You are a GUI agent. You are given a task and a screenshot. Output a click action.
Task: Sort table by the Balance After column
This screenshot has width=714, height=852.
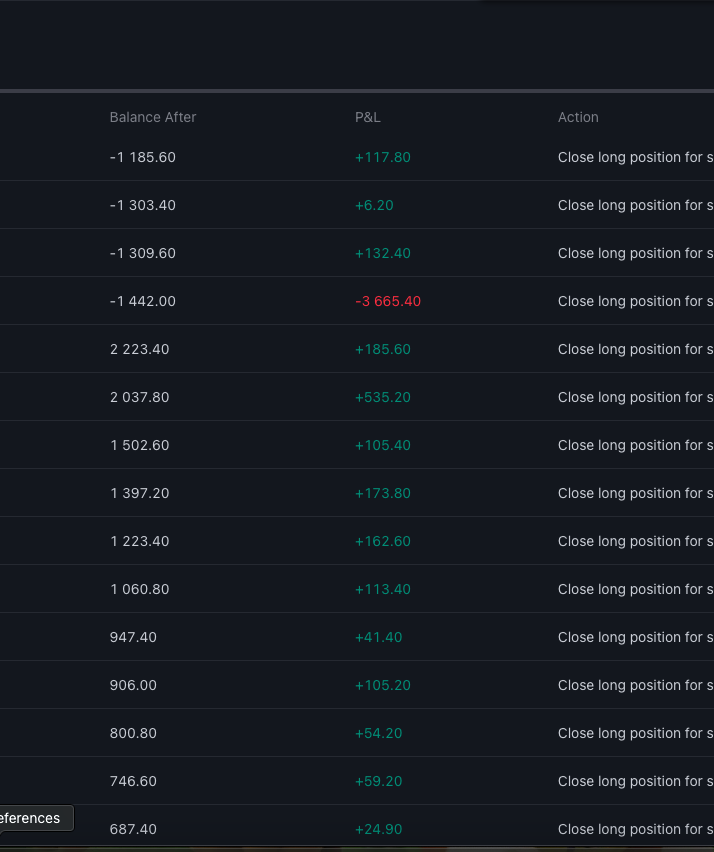[152, 117]
